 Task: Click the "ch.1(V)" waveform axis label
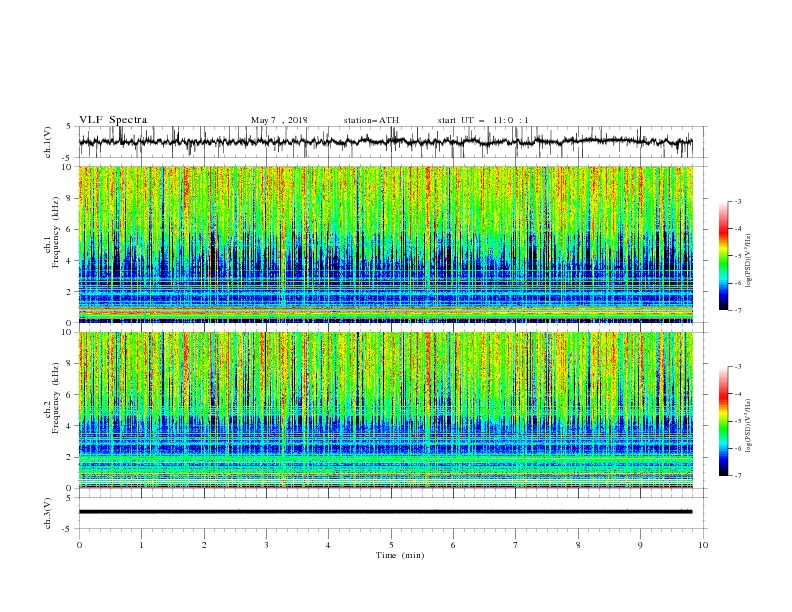(x=47, y=142)
